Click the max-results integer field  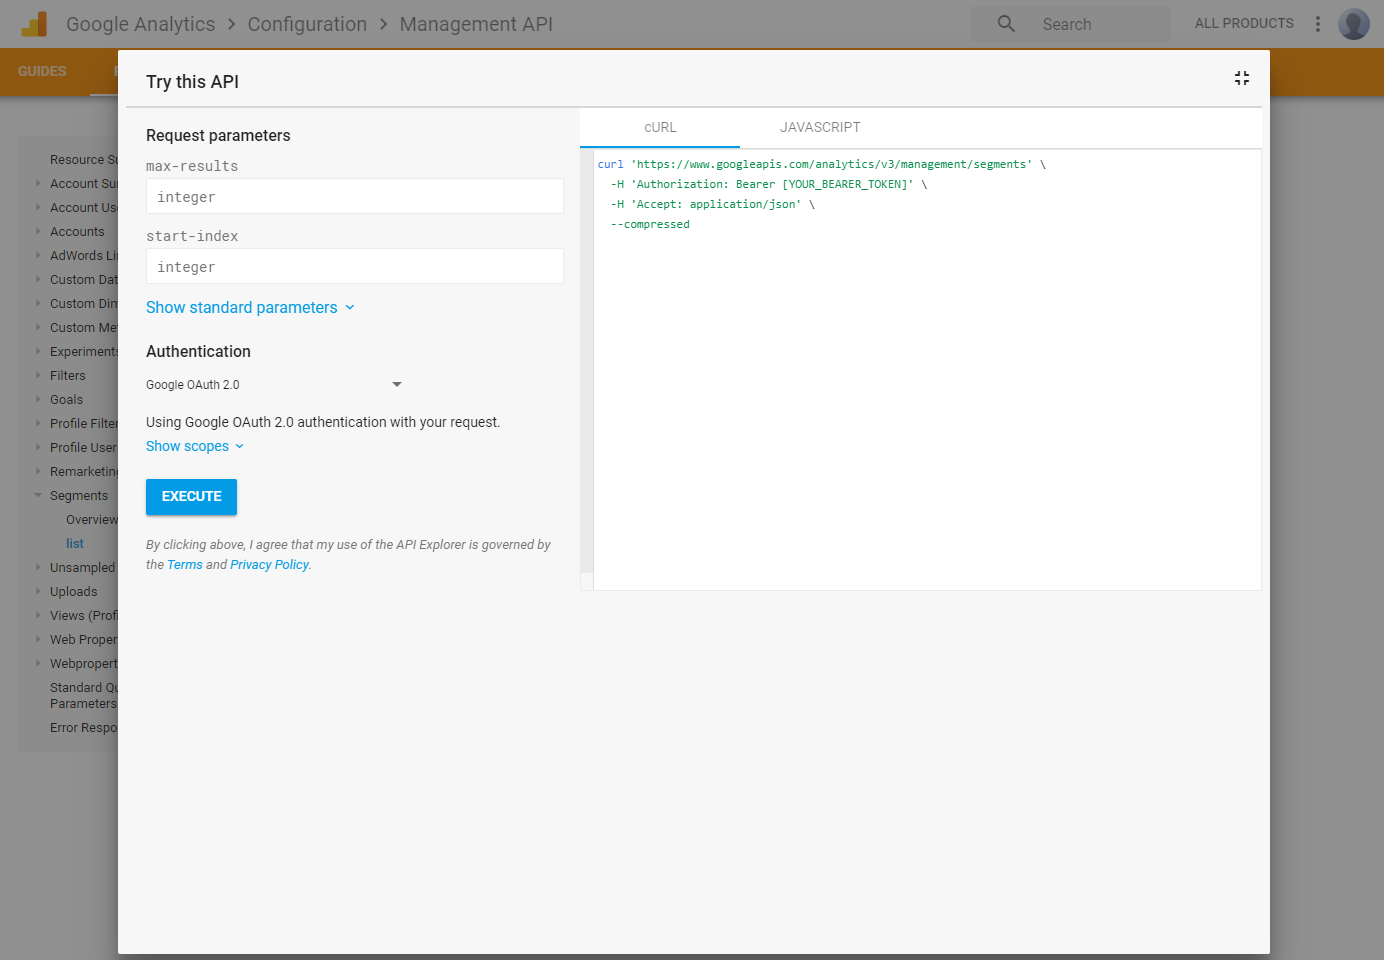click(354, 196)
